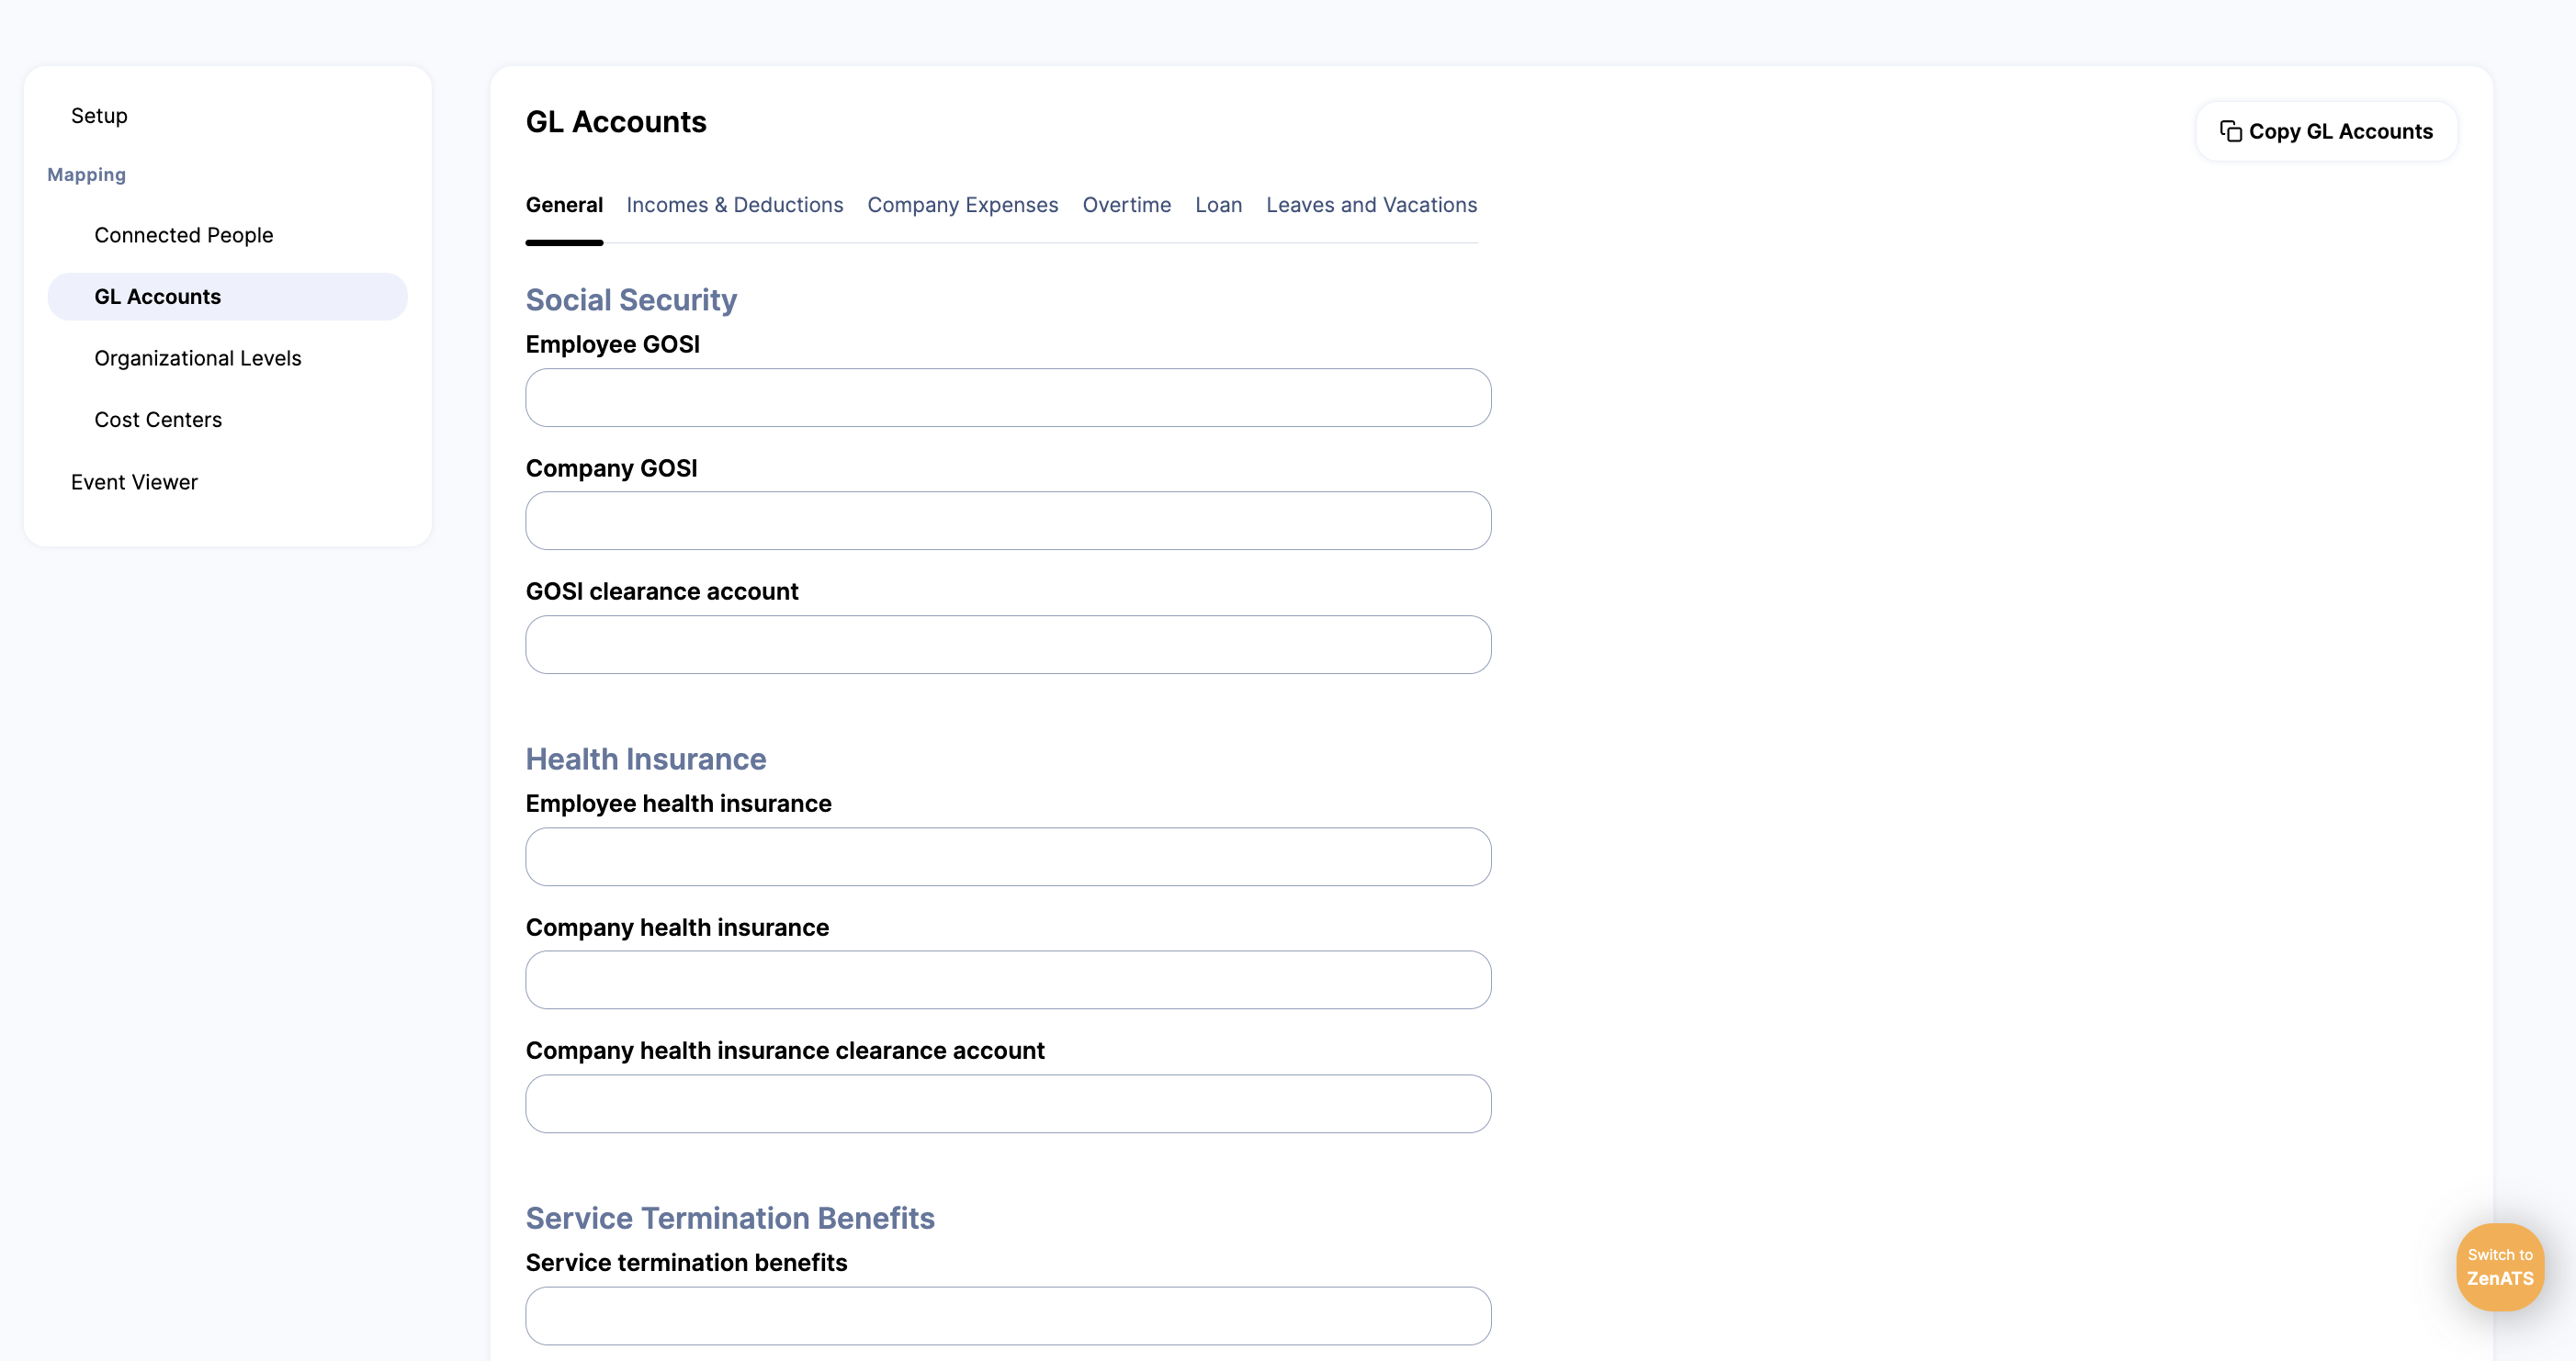
Task: Switch to the Incomes & Deductions tab
Action: coord(734,205)
